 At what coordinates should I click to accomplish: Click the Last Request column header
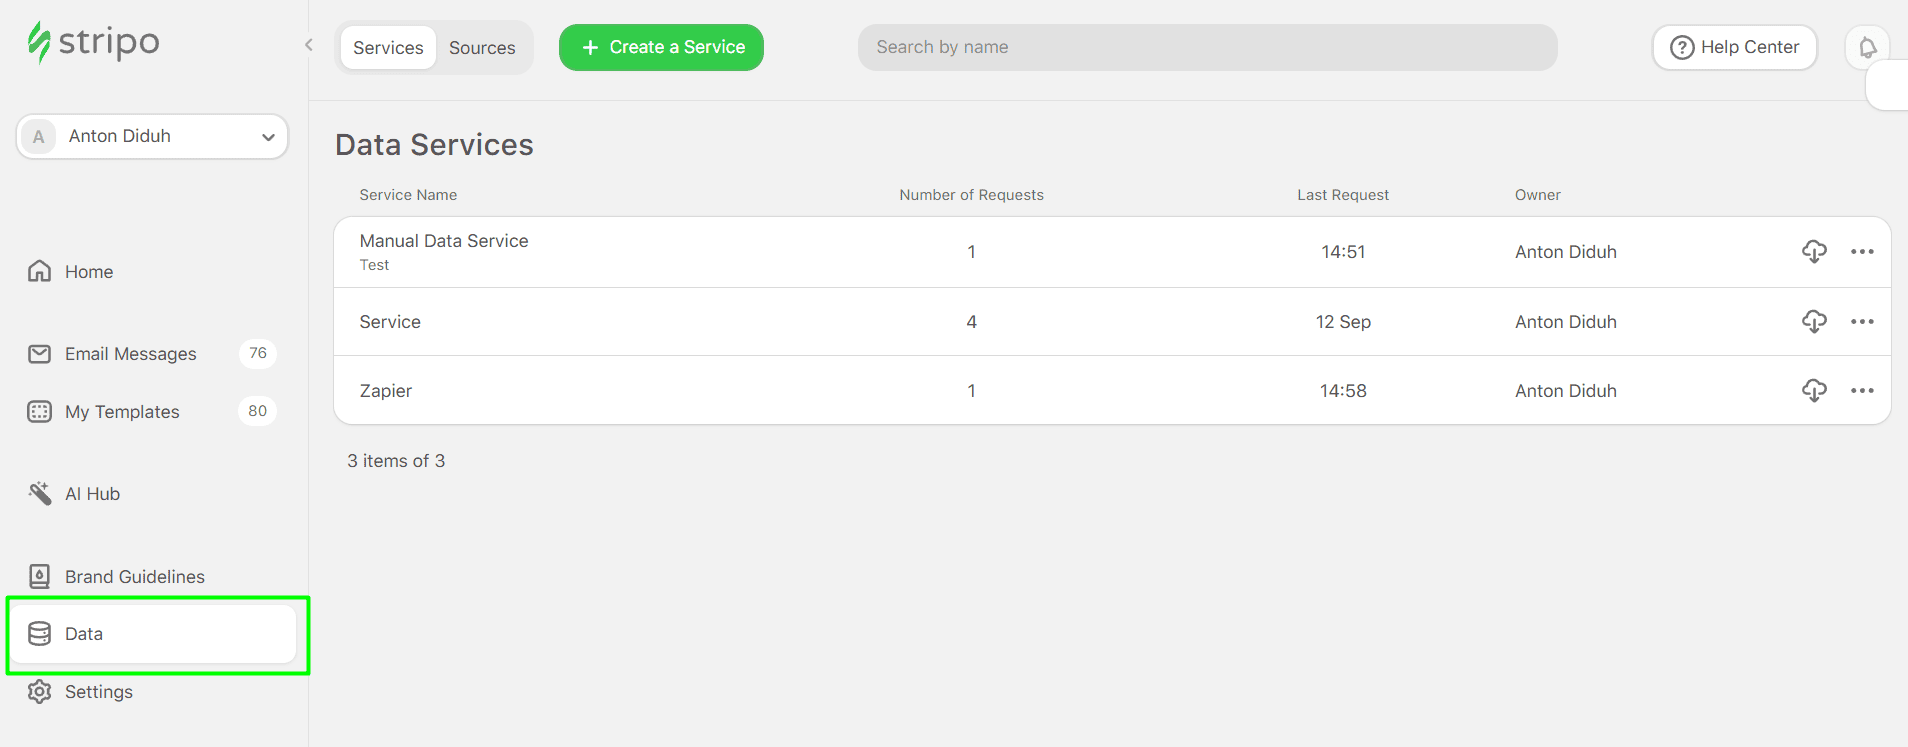(x=1343, y=195)
